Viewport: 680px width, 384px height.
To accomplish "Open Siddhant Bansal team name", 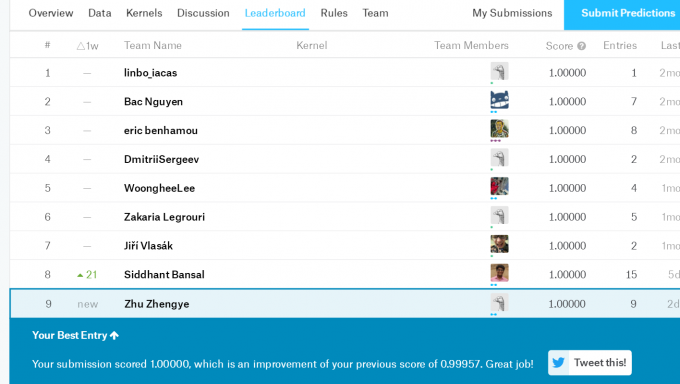I will (x=164, y=275).
